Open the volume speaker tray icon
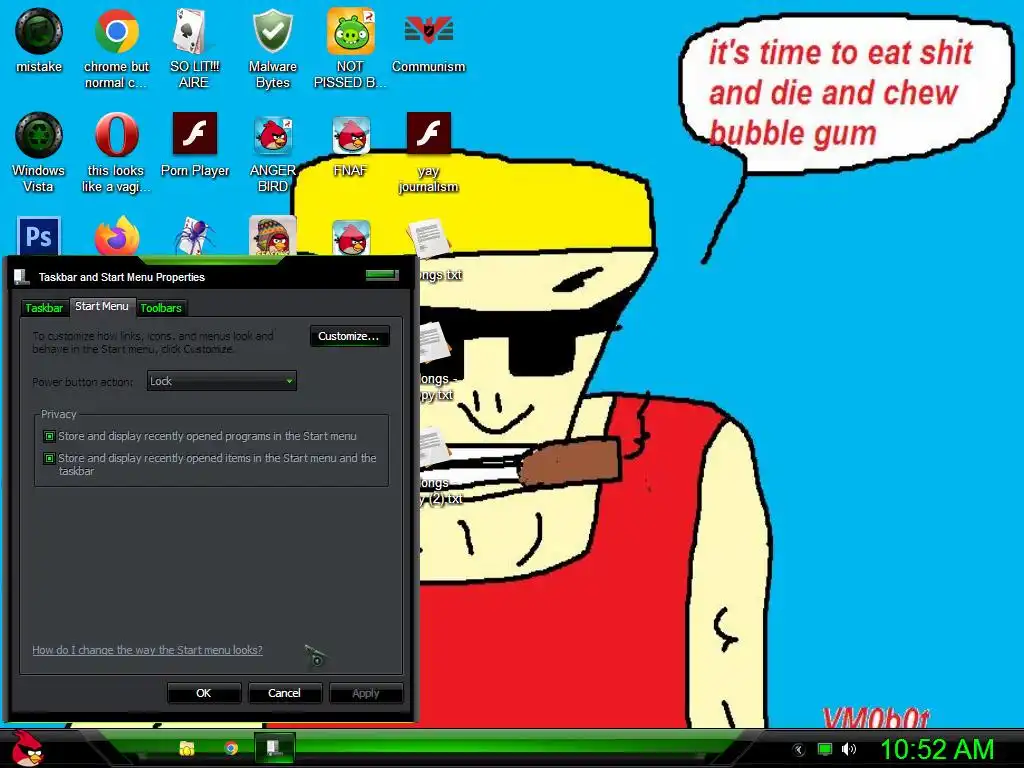This screenshot has width=1024, height=768. pyautogui.click(x=849, y=750)
